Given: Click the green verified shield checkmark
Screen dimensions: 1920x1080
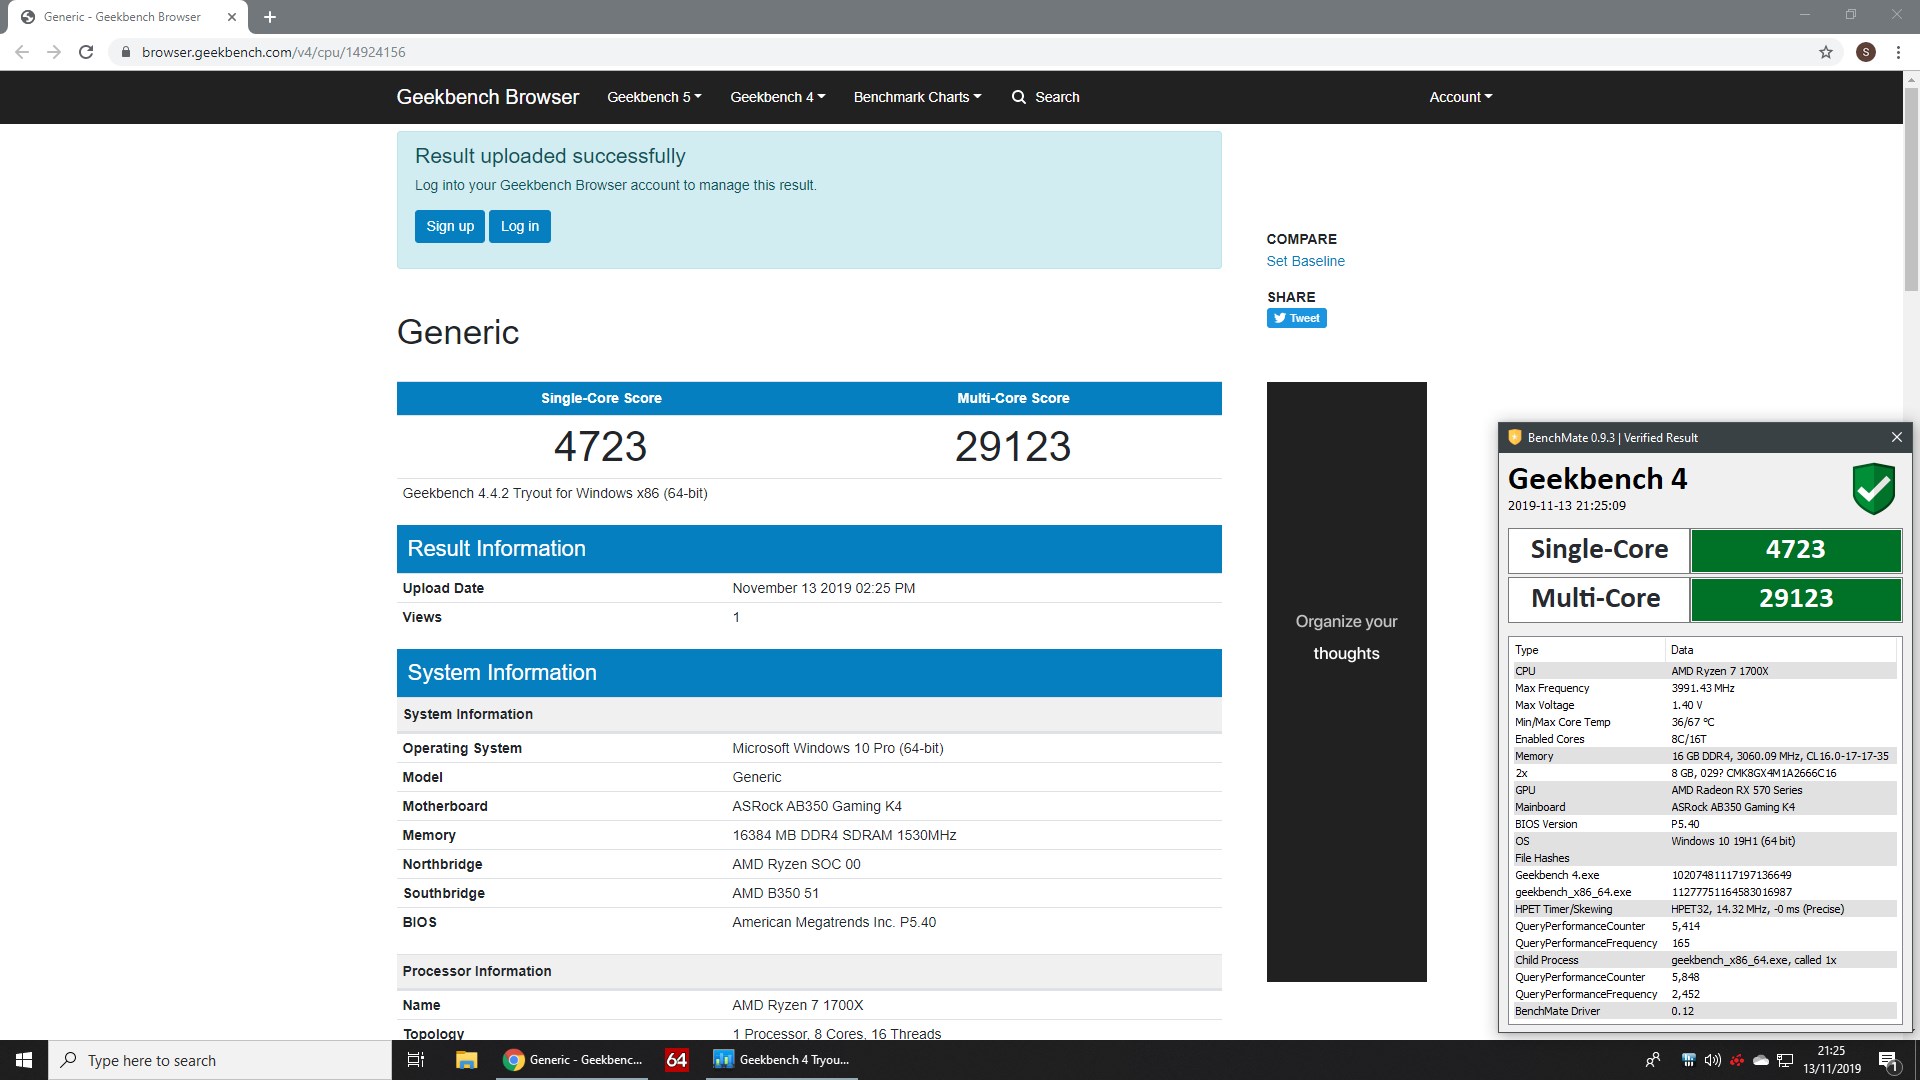Looking at the screenshot, I should tap(1873, 489).
